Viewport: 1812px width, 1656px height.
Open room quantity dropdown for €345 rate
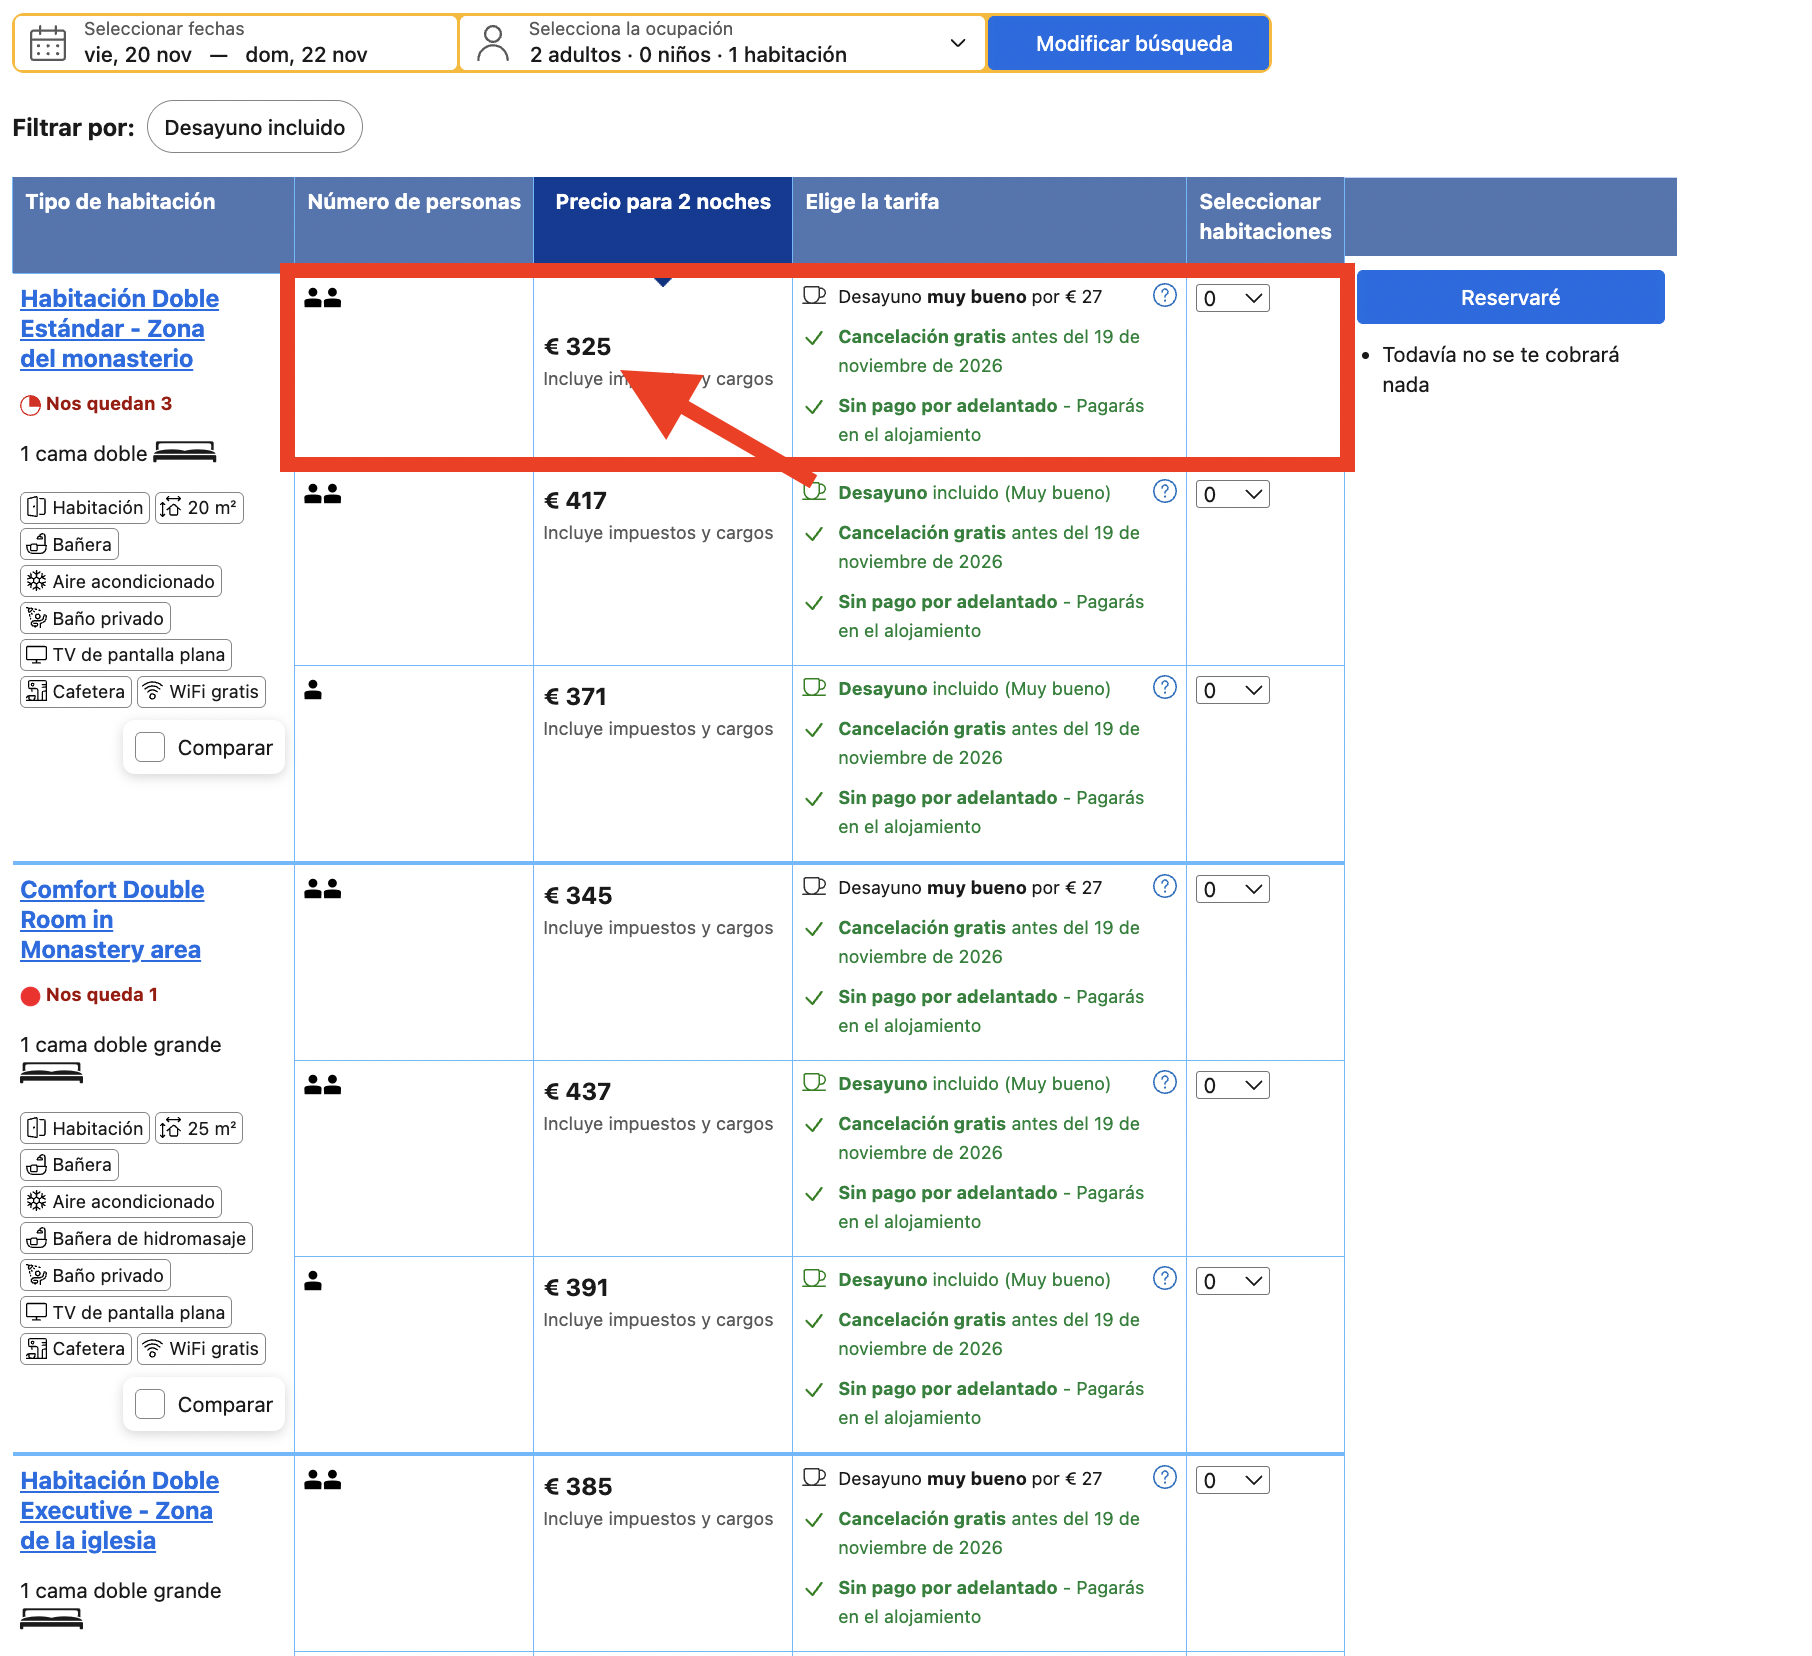(x=1233, y=889)
